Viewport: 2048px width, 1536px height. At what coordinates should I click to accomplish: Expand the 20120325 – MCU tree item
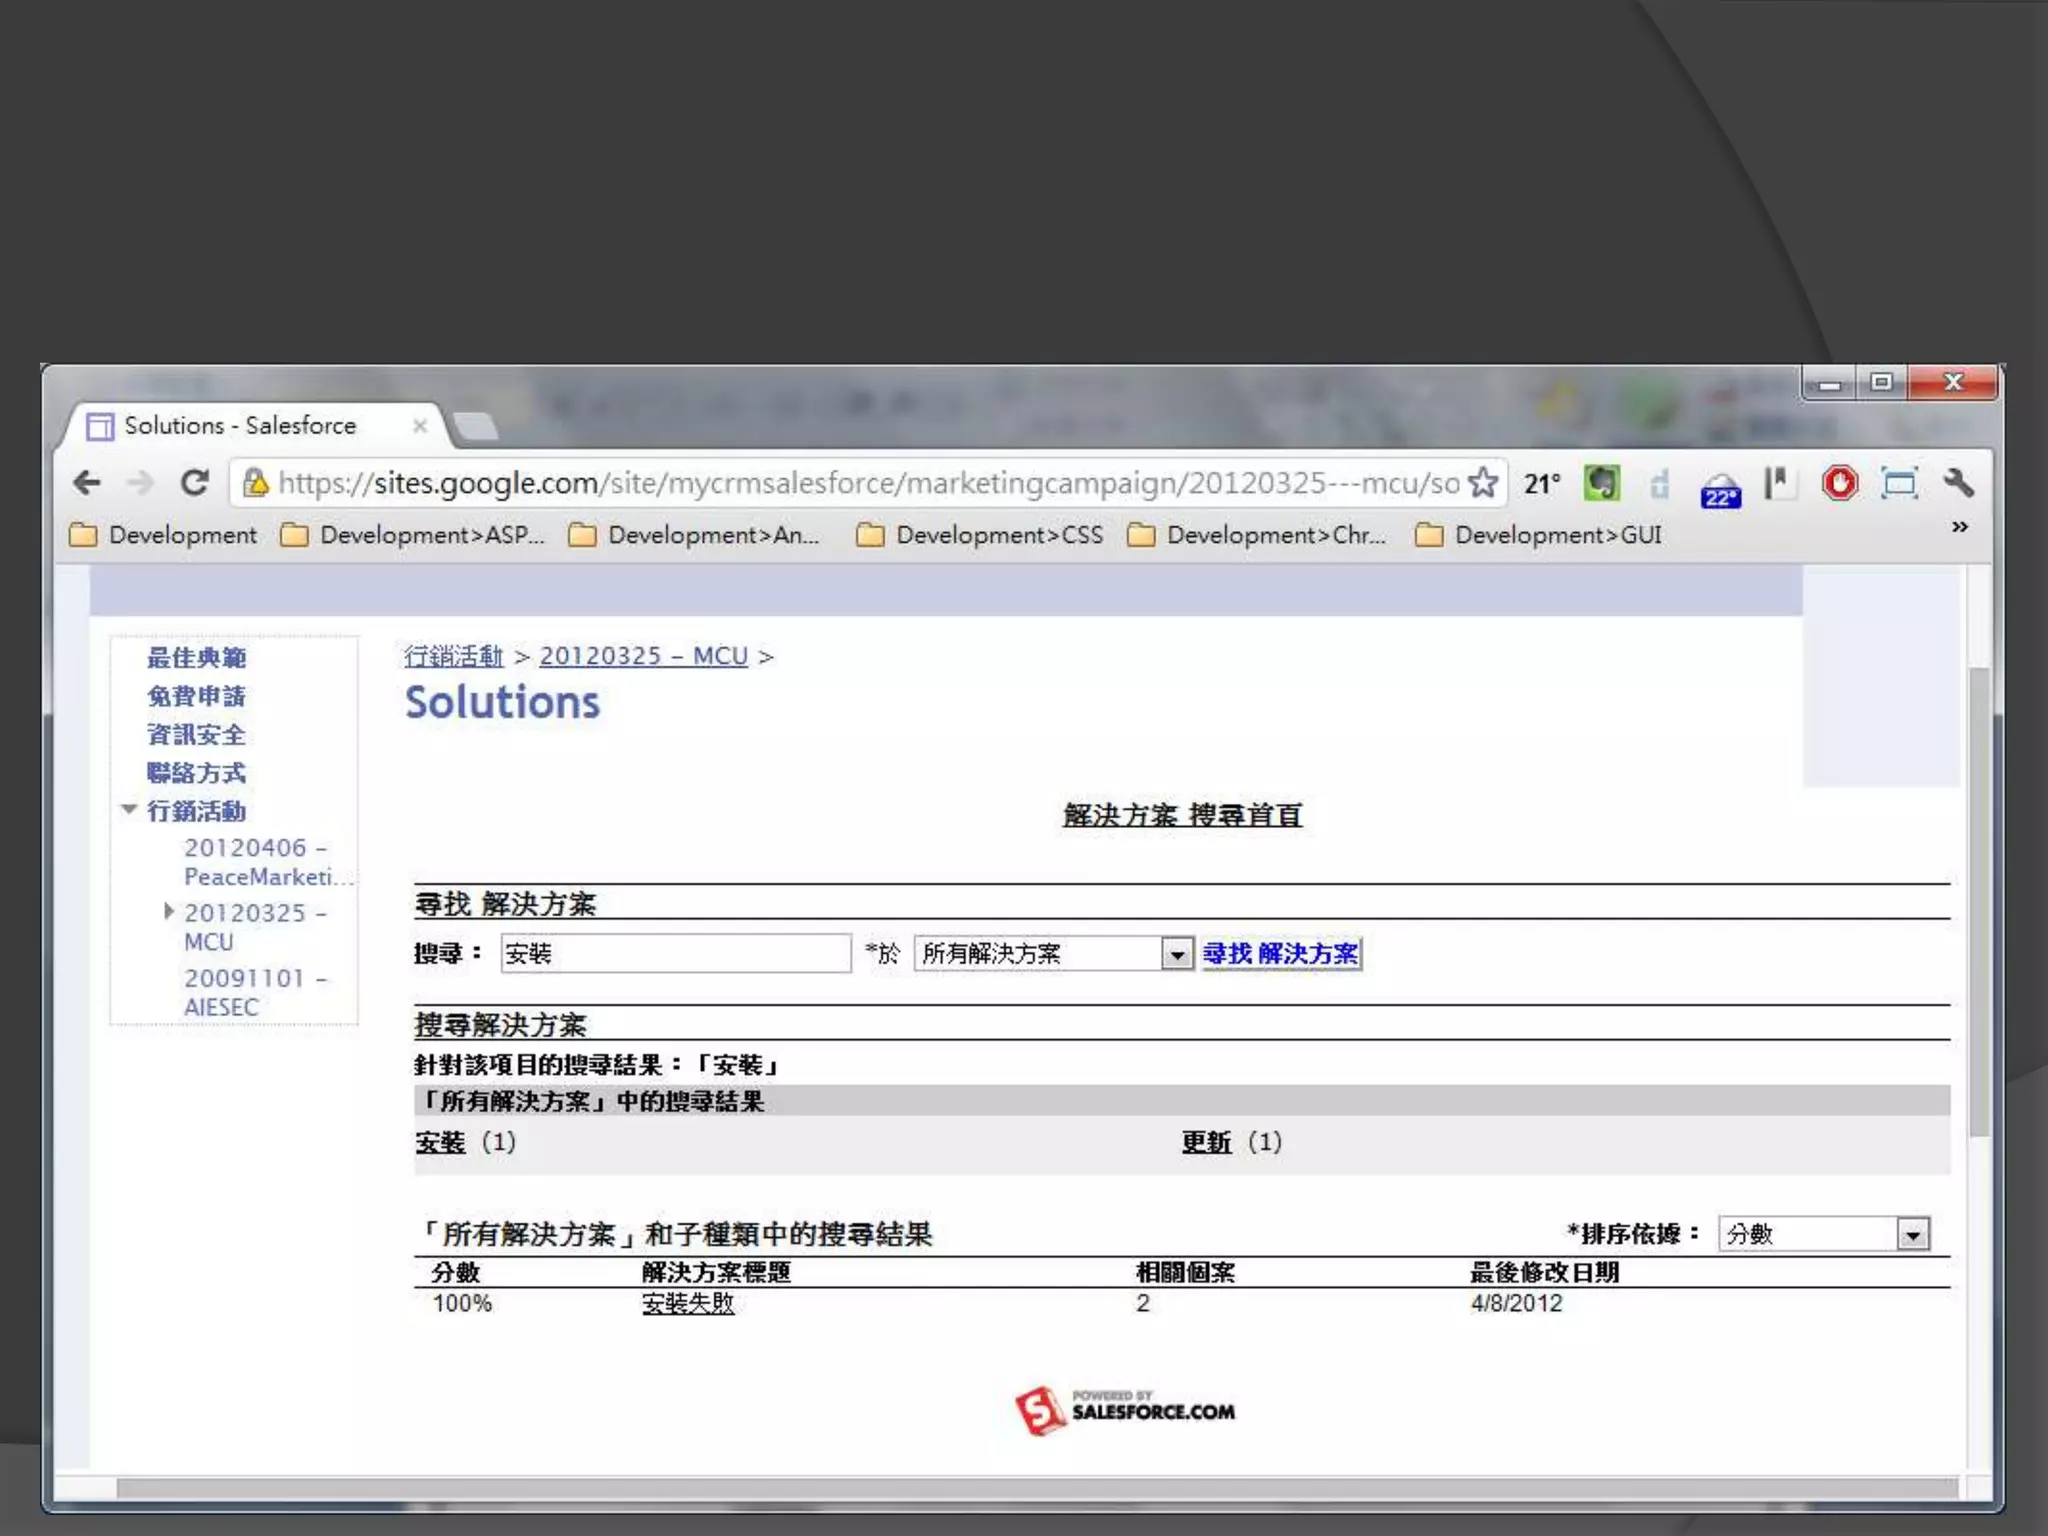click(x=168, y=911)
